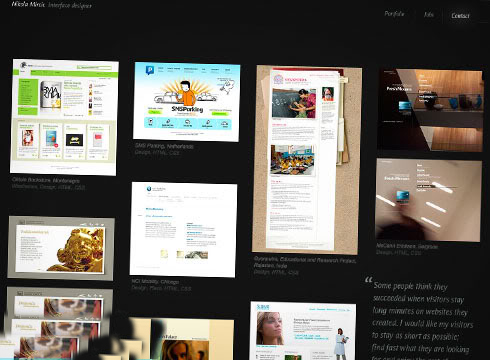Open the beige blurred-lights site thumbnail
This screenshot has width=490, height=360.
[x=428, y=200]
